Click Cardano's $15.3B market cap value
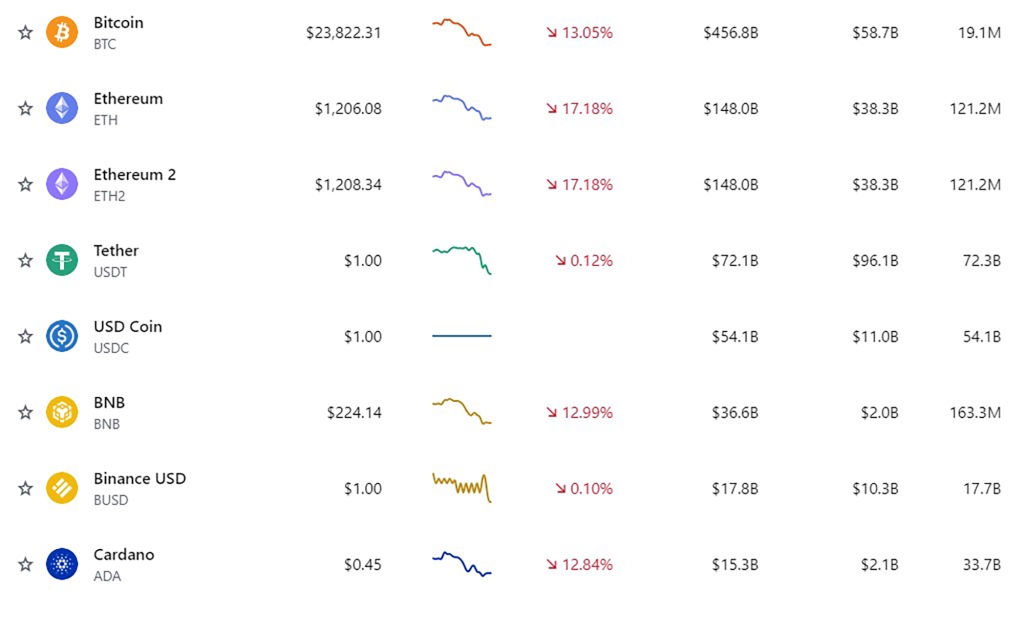 tap(734, 565)
